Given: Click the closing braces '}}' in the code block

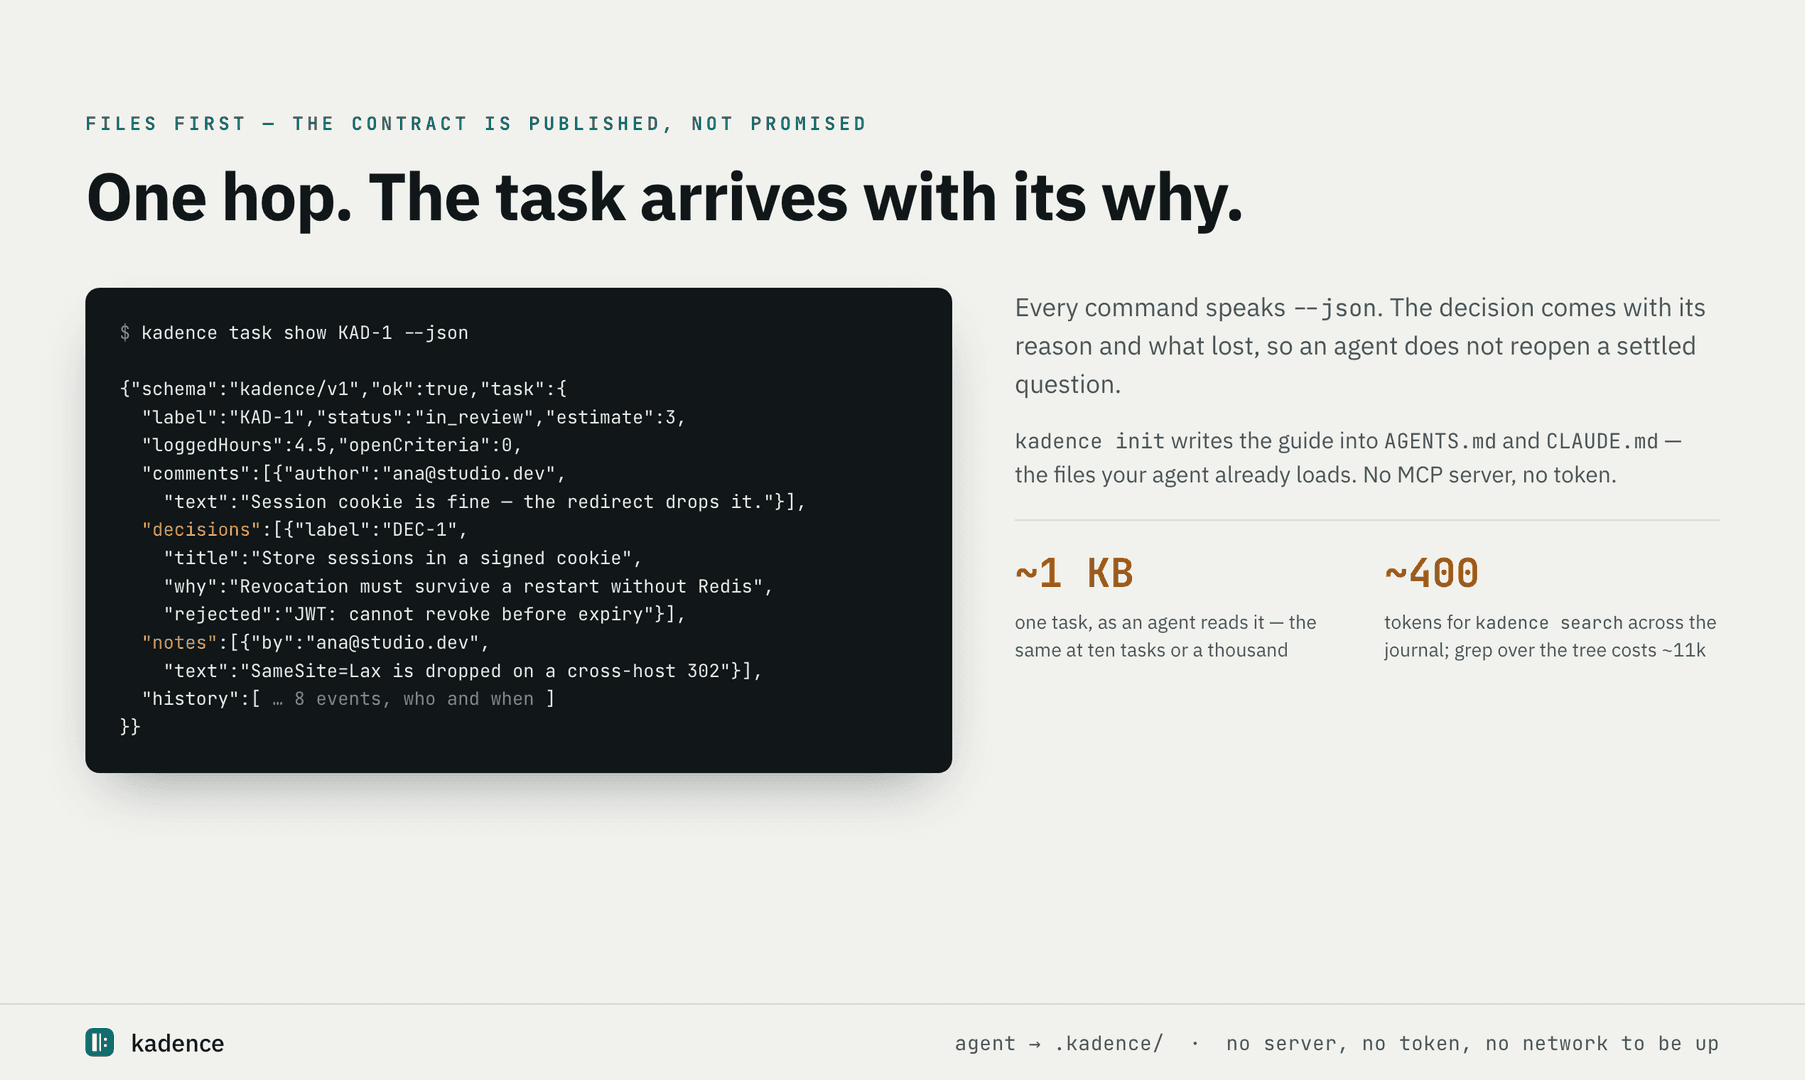Looking at the screenshot, I should [x=130, y=727].
